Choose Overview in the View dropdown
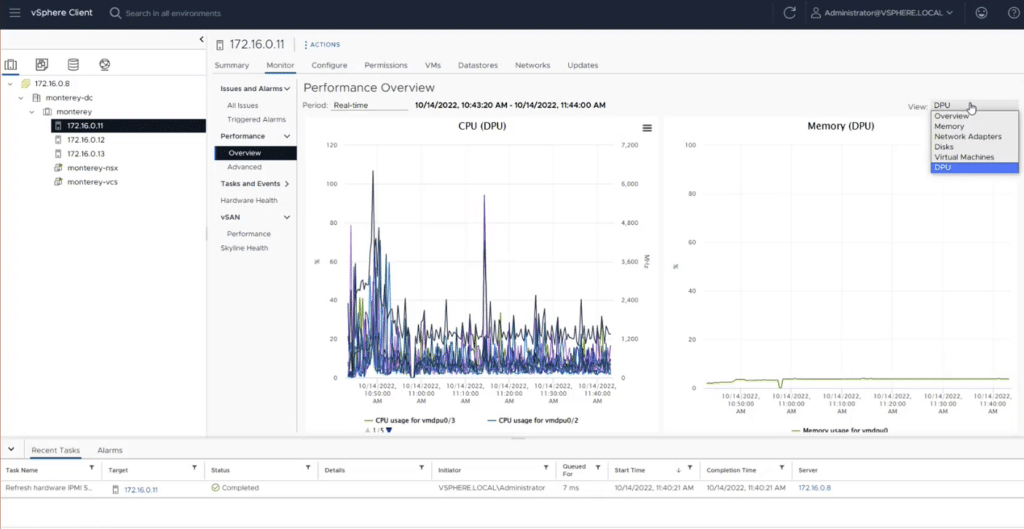The height and width of the screenshot is (529, 1024). 974,116
